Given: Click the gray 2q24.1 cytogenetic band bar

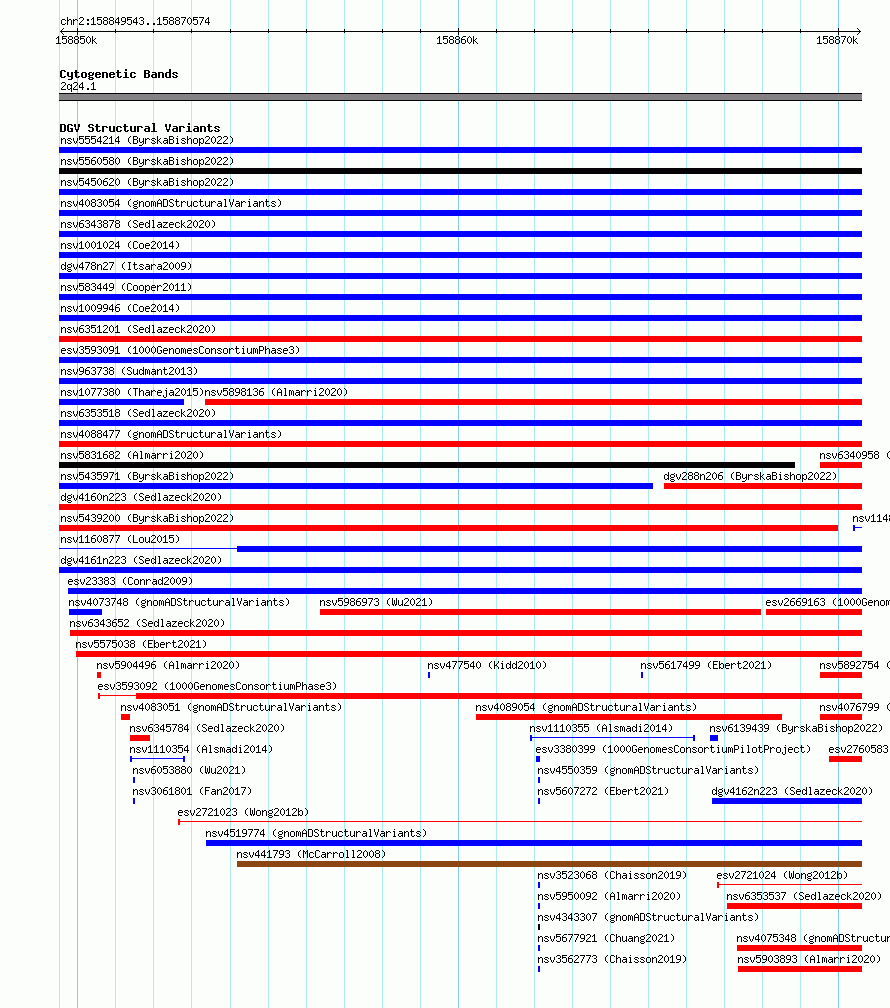Looking at the screenshot, I should [460, 97].
